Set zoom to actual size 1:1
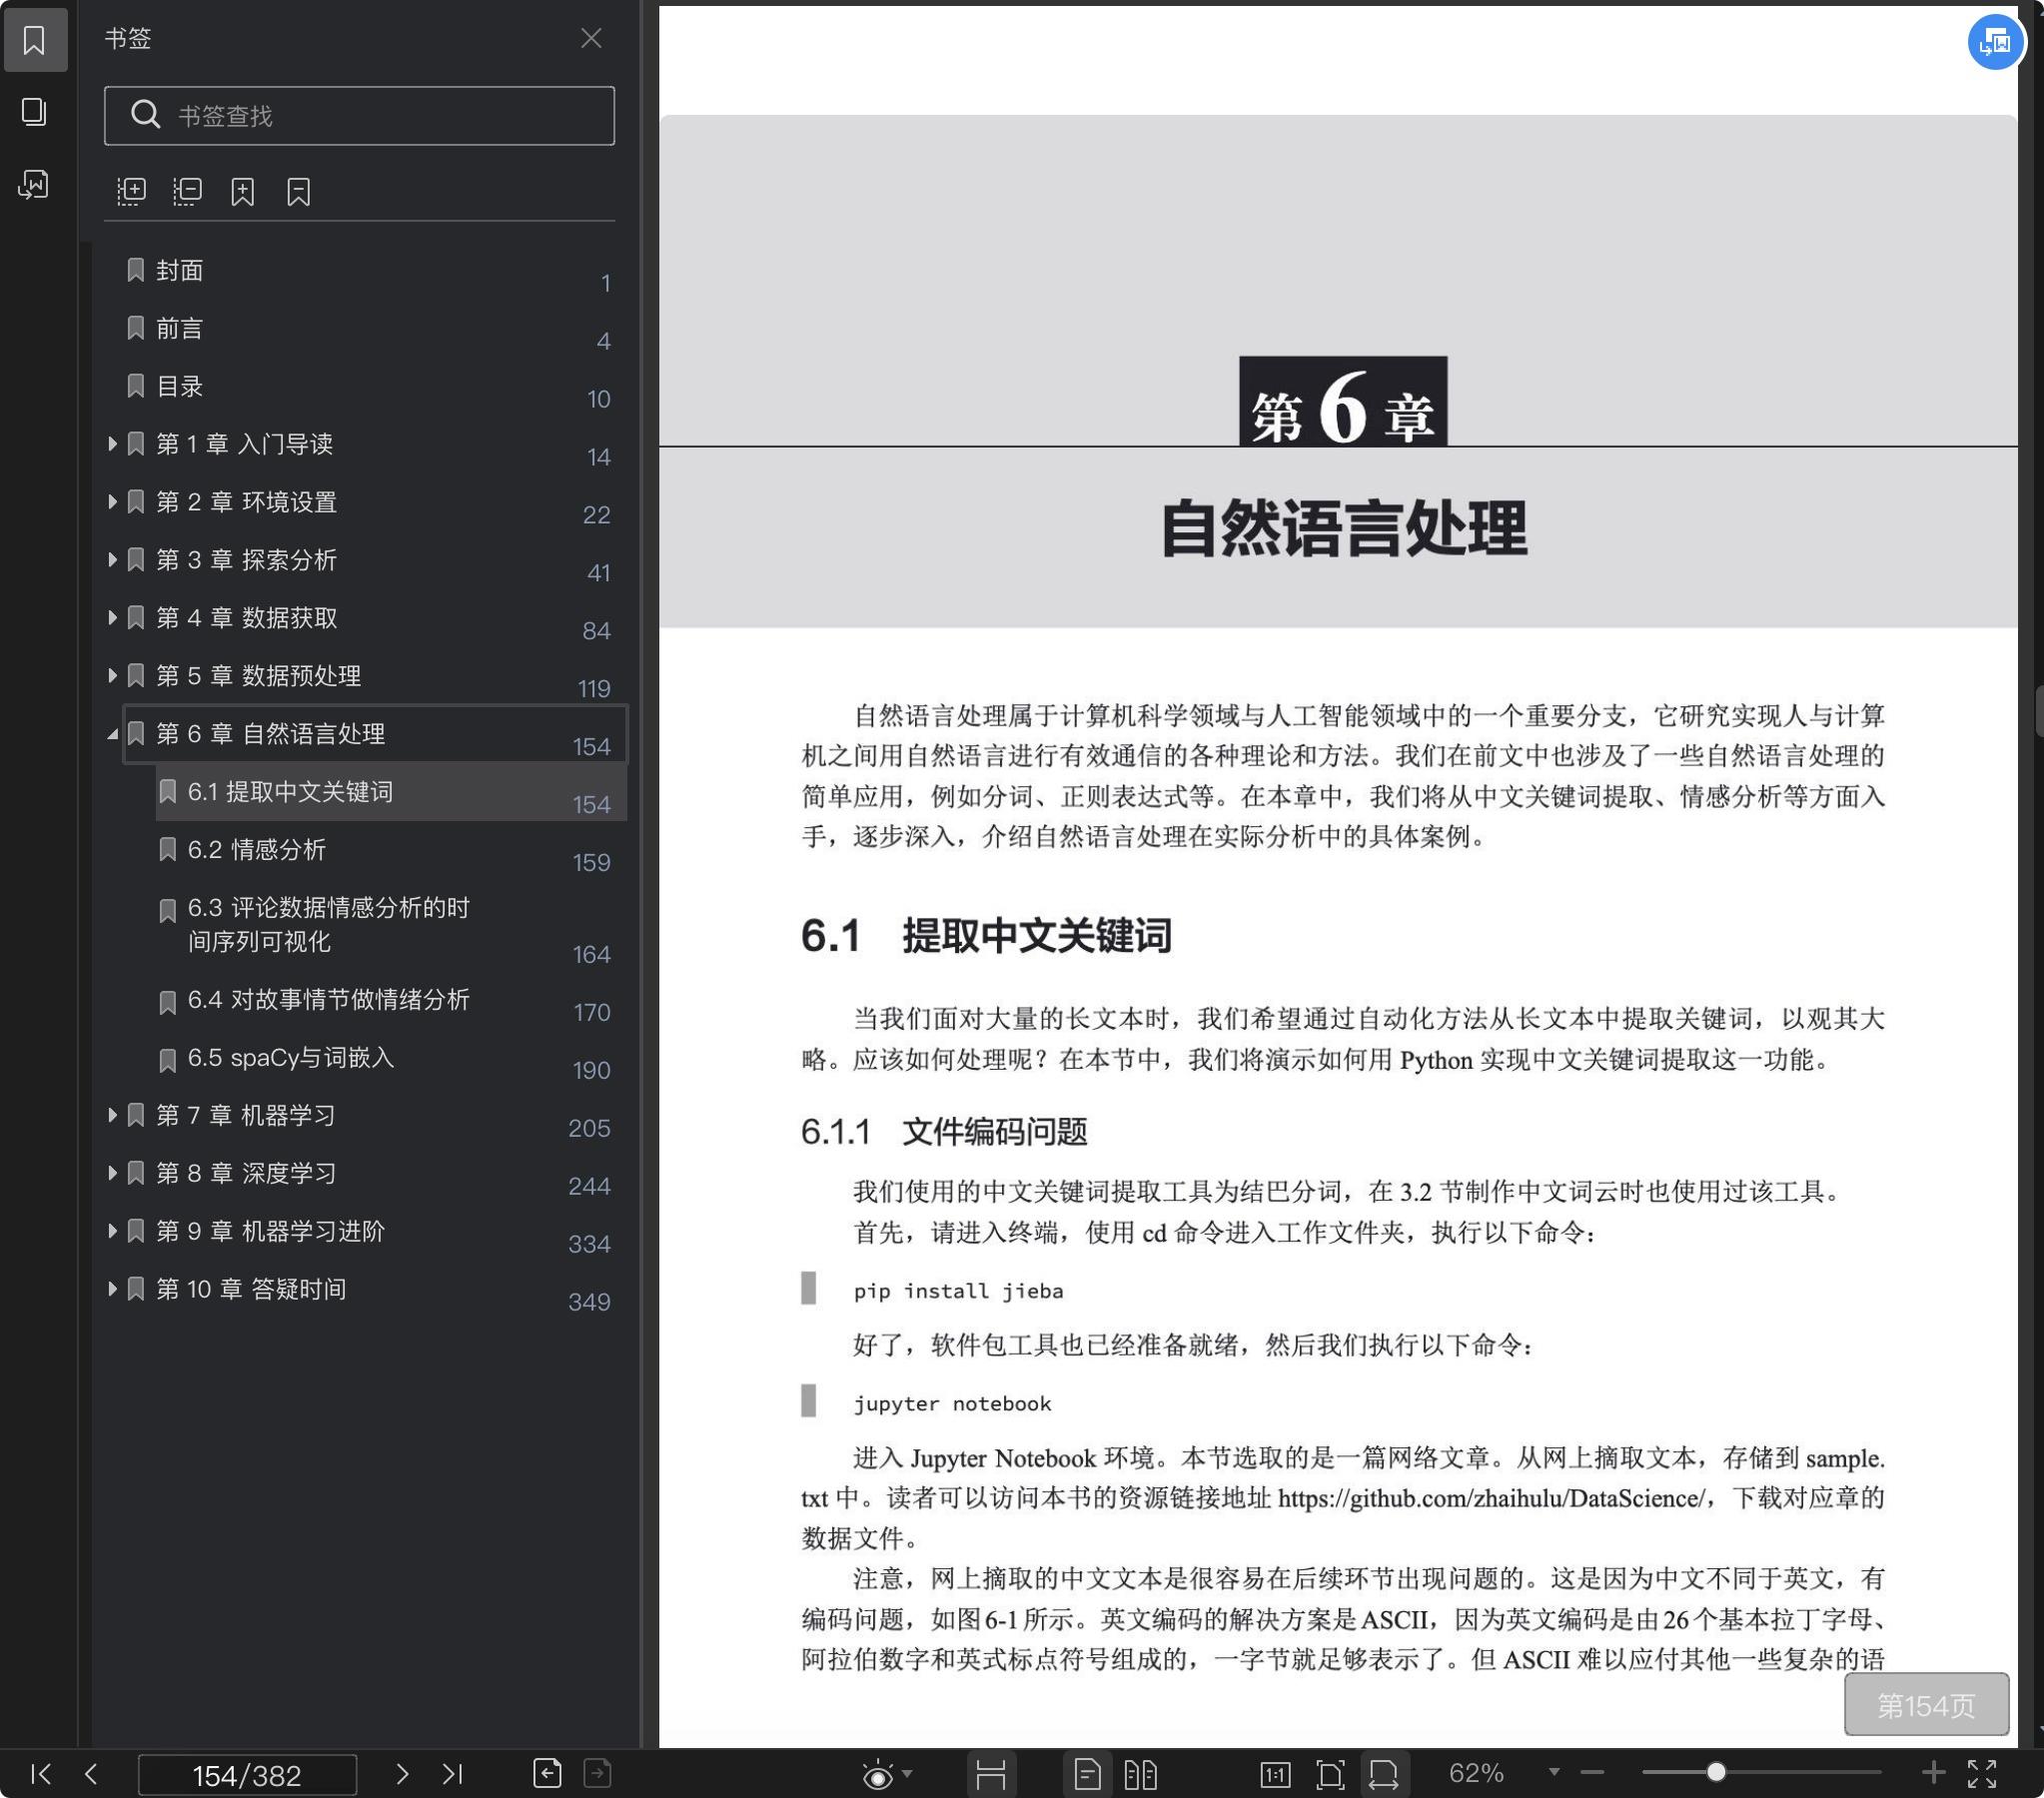The image size is (2044, 1798). coord(1275,1774)
